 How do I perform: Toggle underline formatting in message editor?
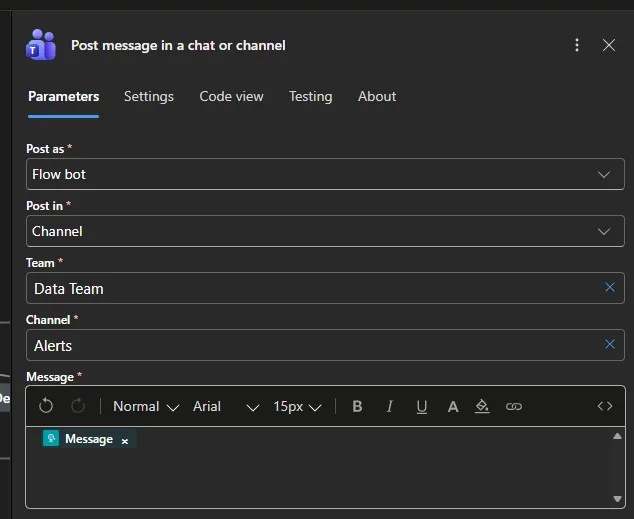[421, 406]
